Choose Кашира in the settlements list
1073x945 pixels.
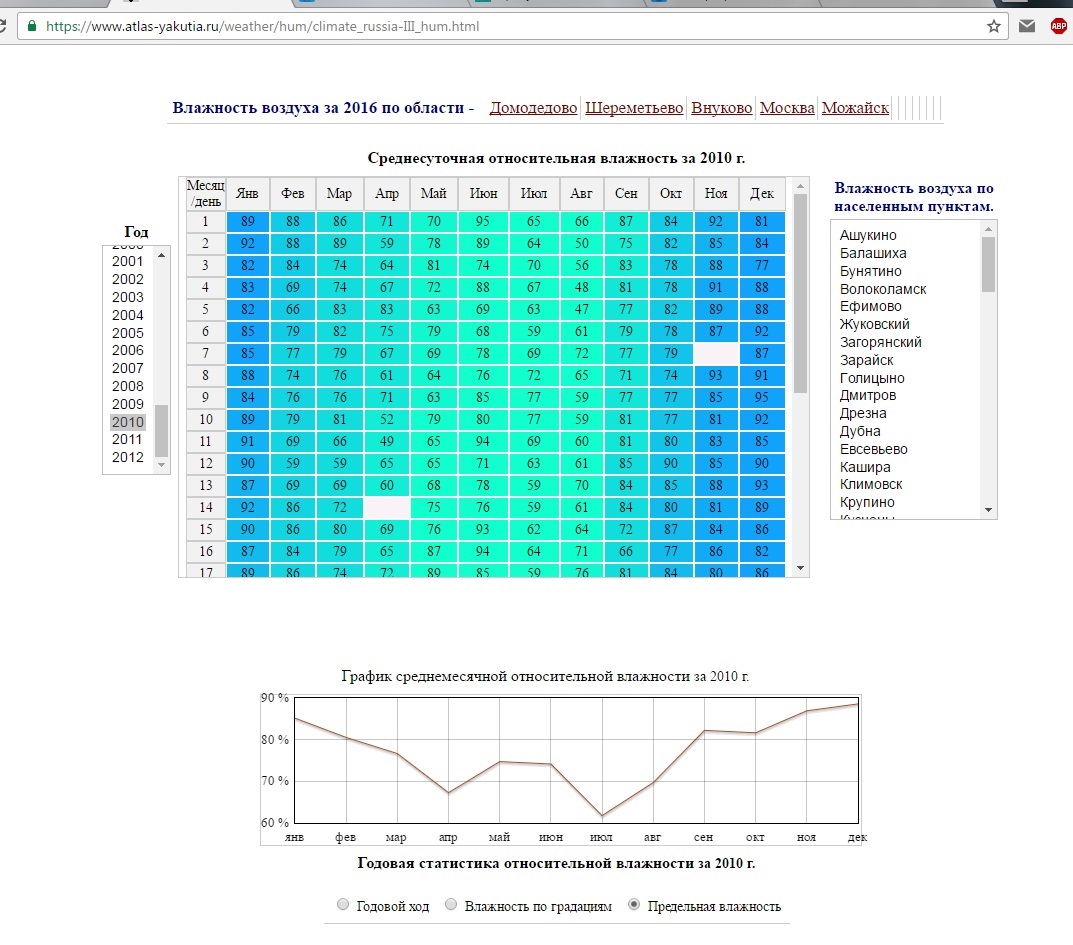click(865, 467)
